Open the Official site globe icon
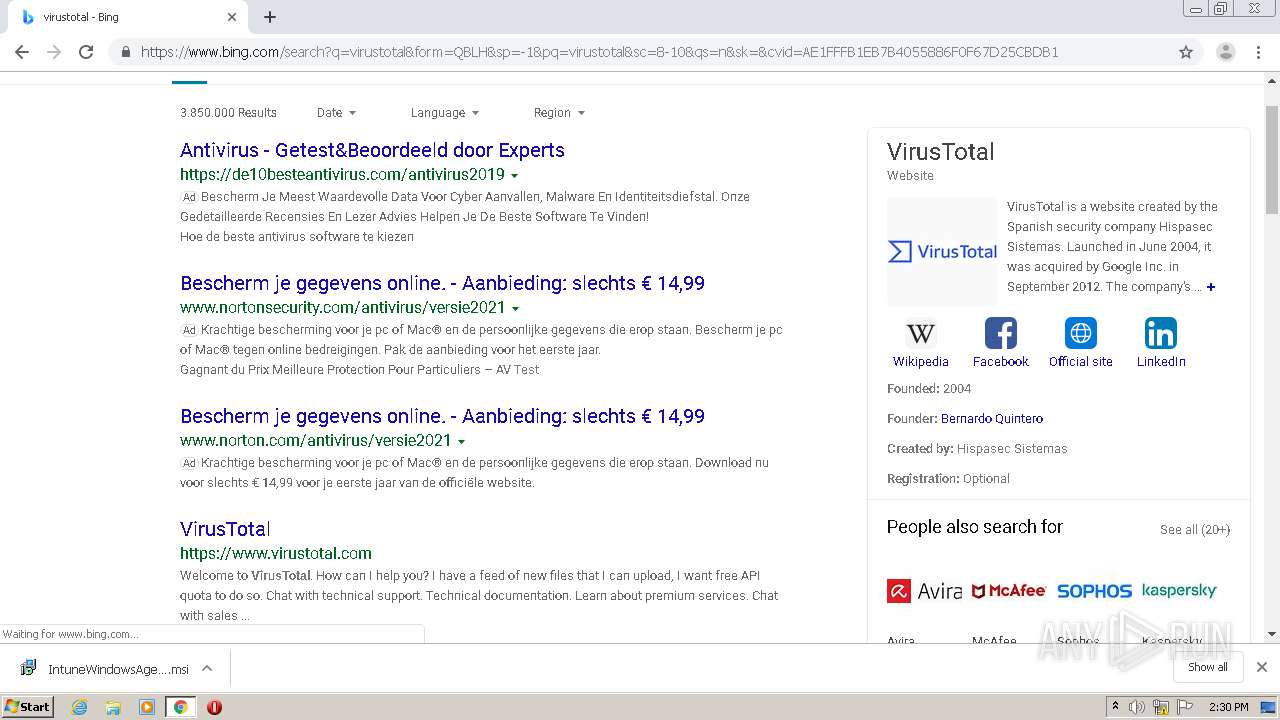Viewport: 1280px width, 720px height. [1081, 333]
